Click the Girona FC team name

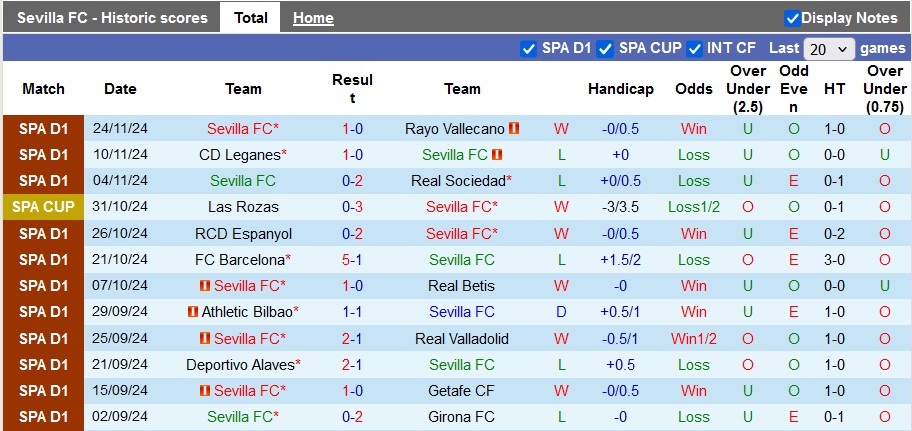461,417
